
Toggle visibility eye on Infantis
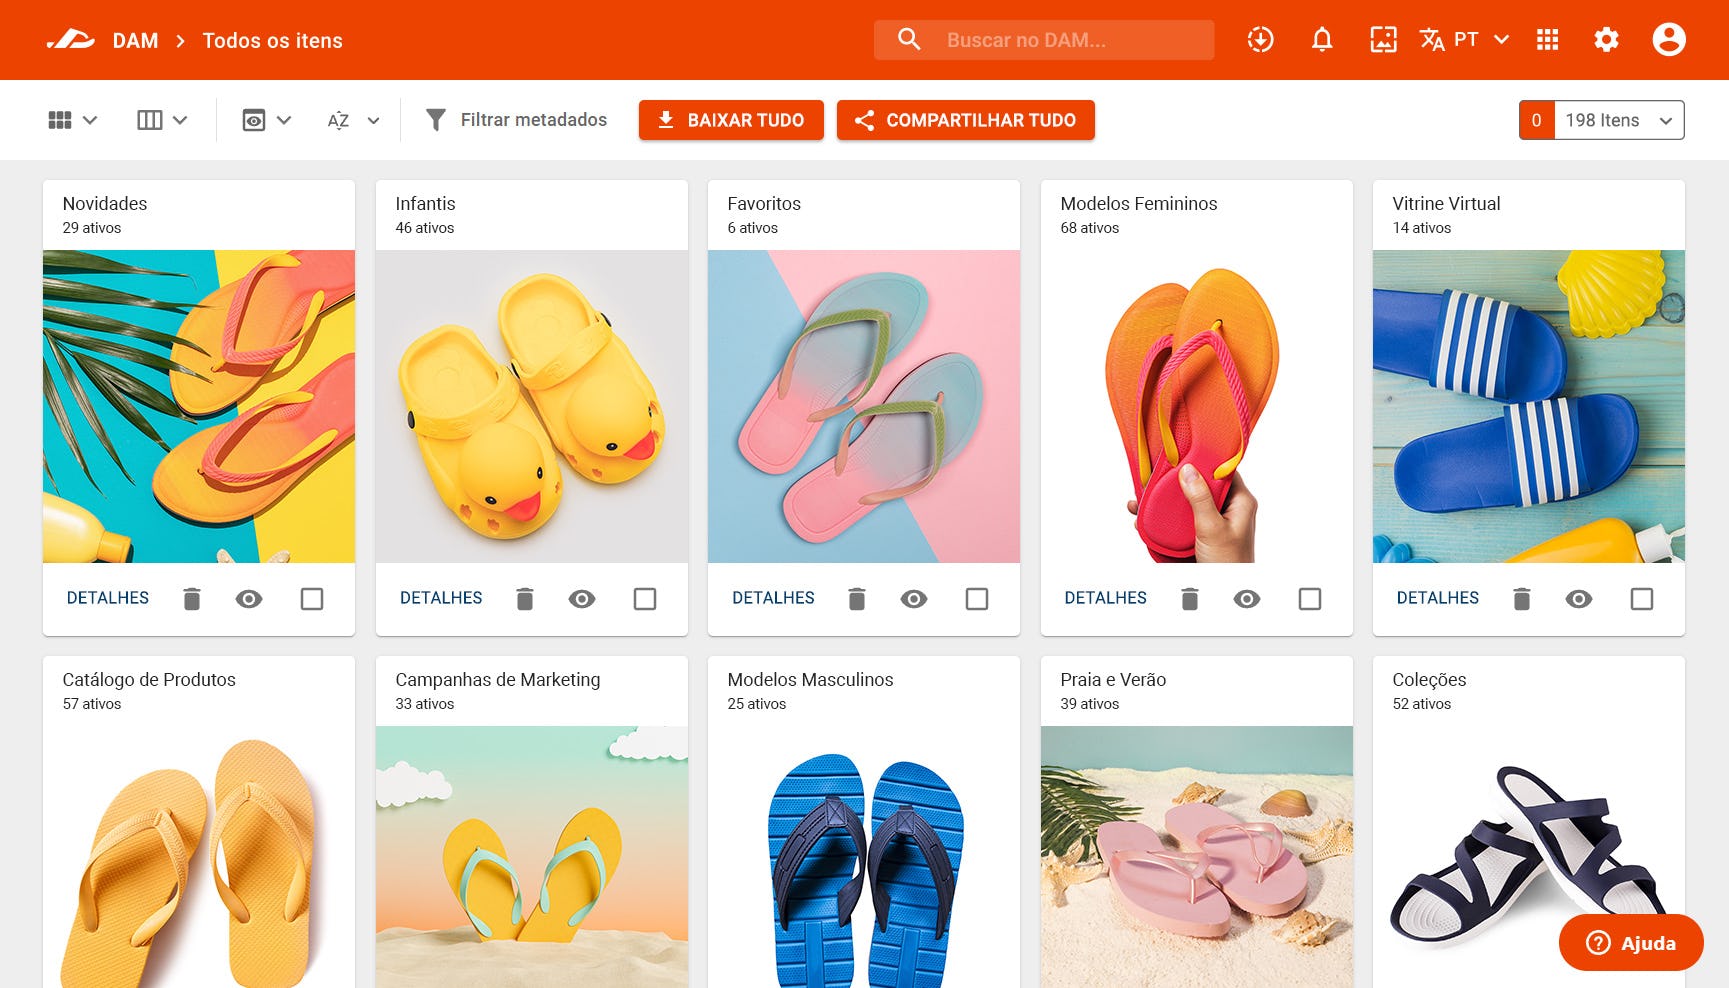coord(582,599)
